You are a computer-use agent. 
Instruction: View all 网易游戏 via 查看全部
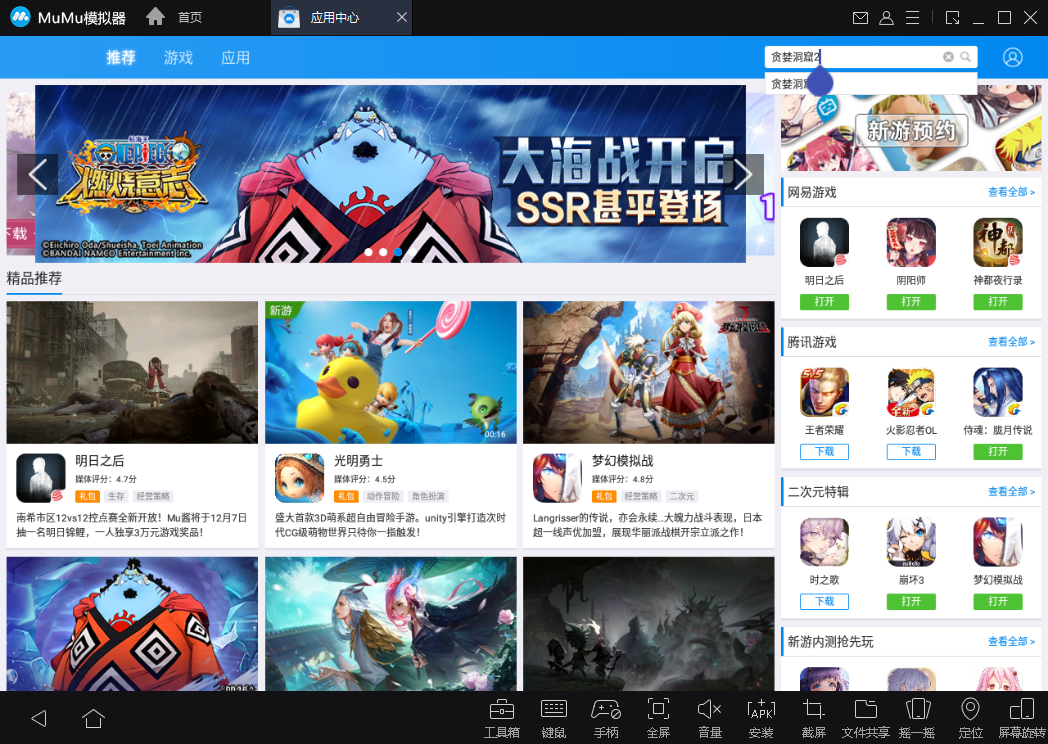coord(1011,193)
